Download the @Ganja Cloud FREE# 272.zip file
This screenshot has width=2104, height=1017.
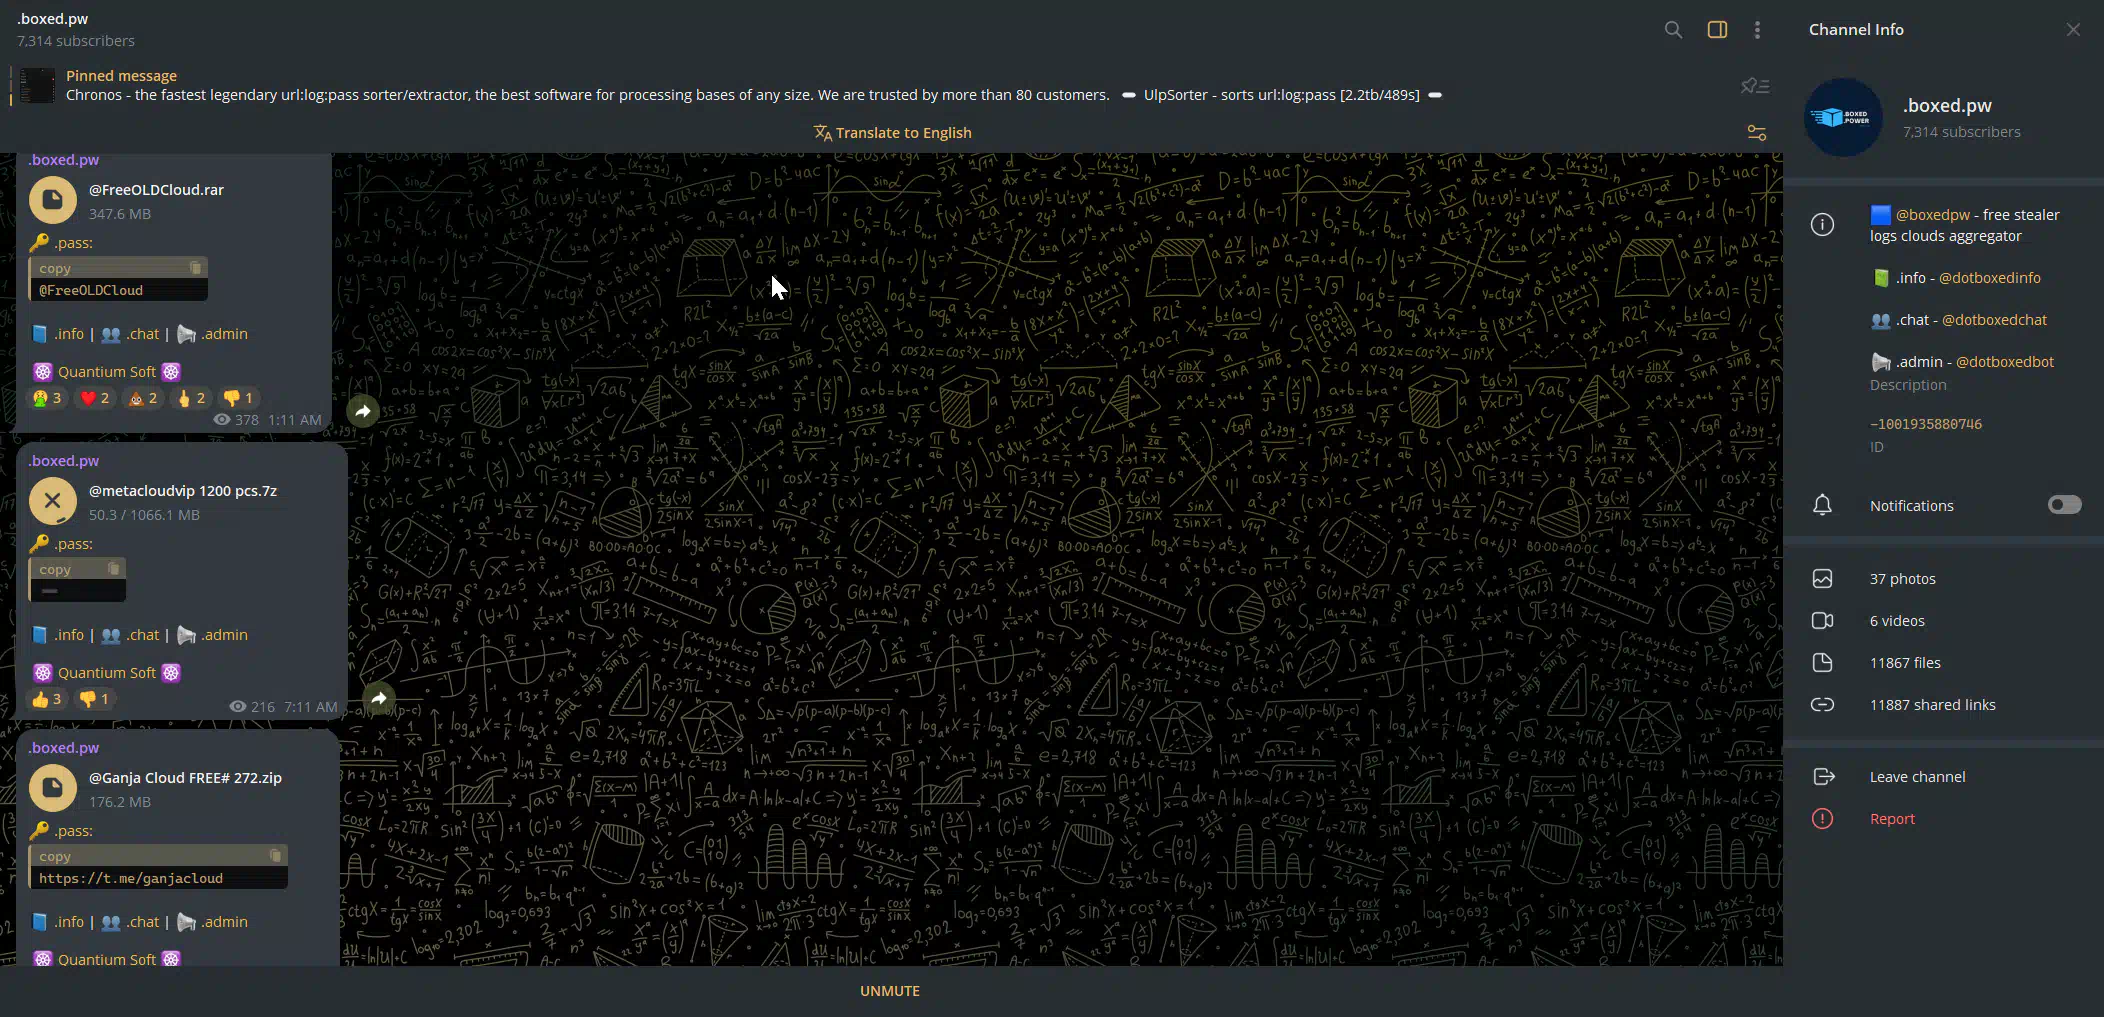(53, 789)
